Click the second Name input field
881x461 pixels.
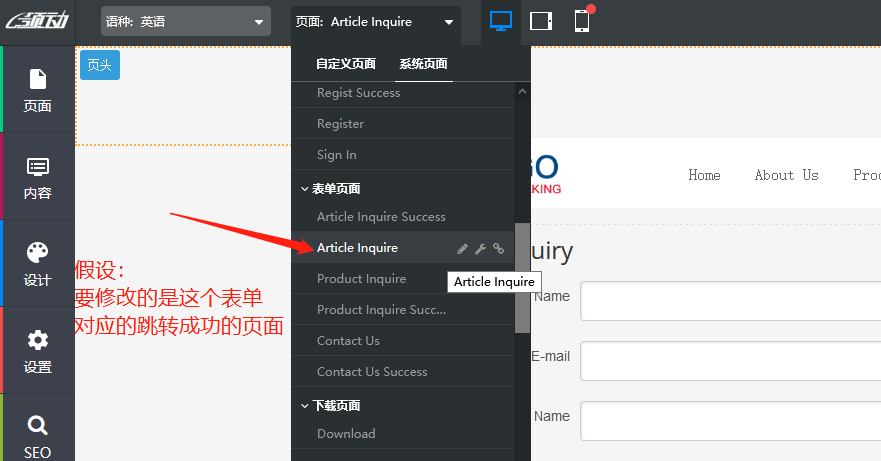730,421
